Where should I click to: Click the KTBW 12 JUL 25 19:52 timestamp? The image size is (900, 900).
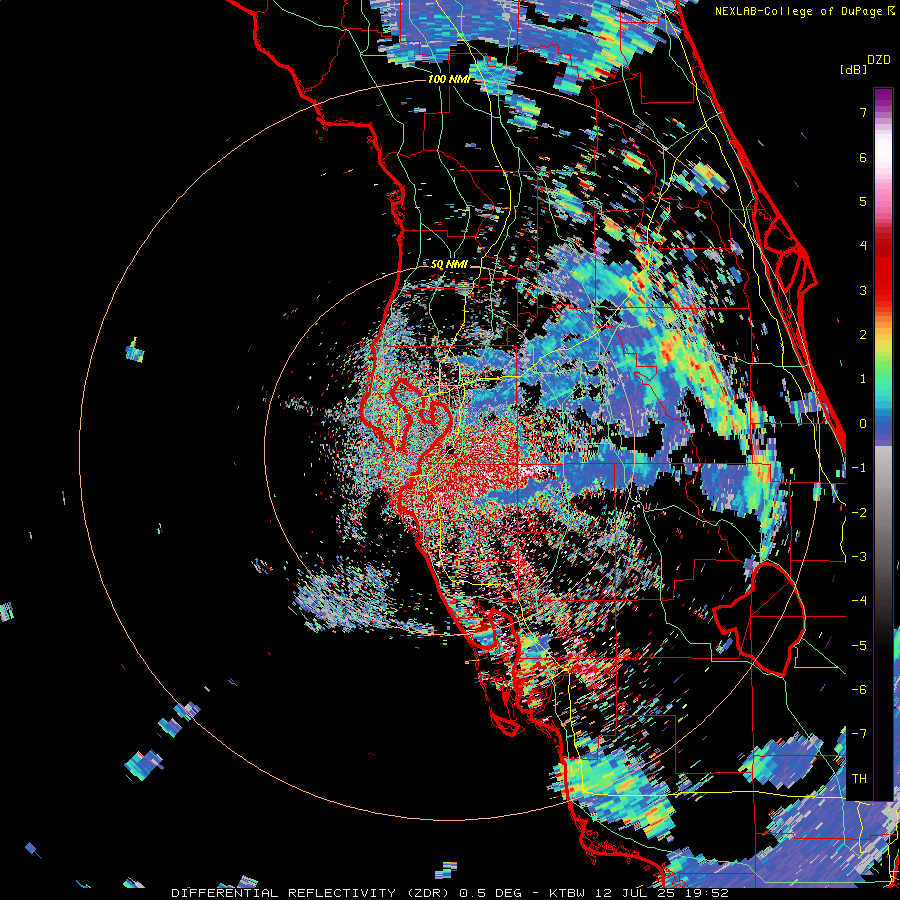639,893
